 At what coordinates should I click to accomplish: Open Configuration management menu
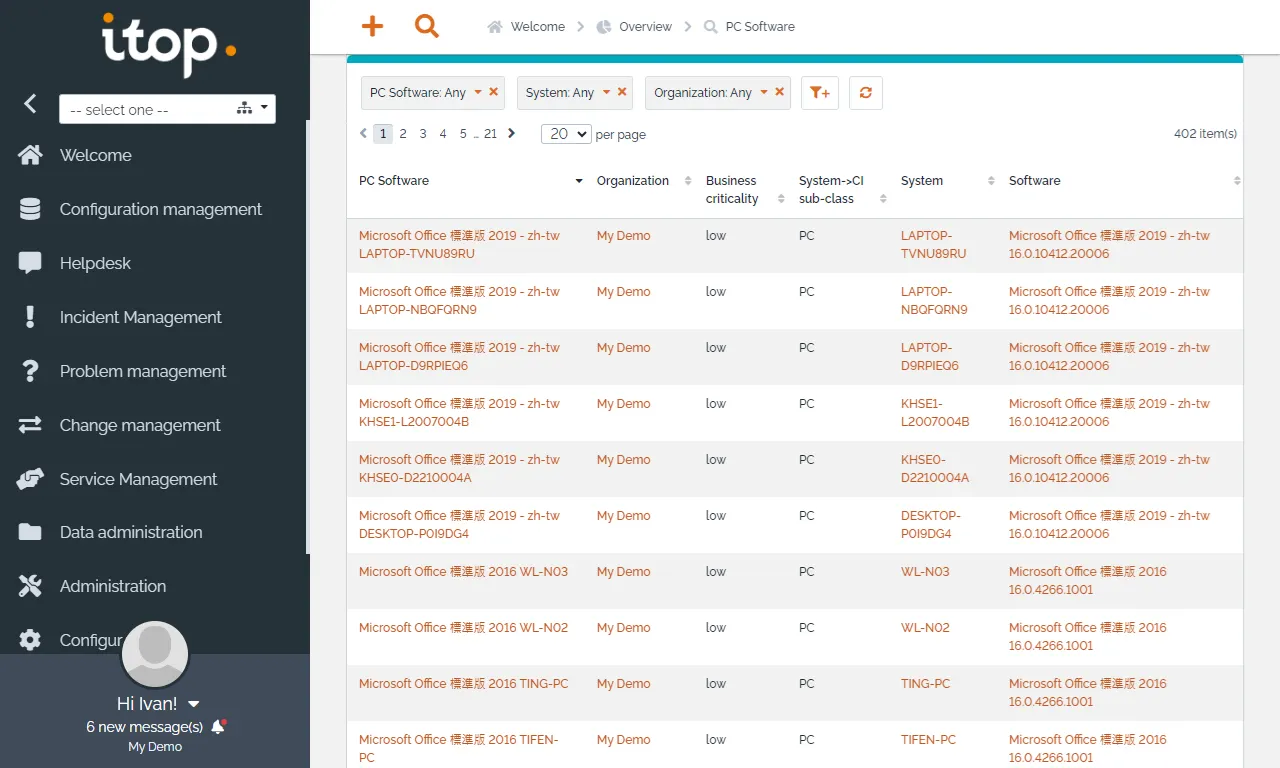(x=161, y=209)
